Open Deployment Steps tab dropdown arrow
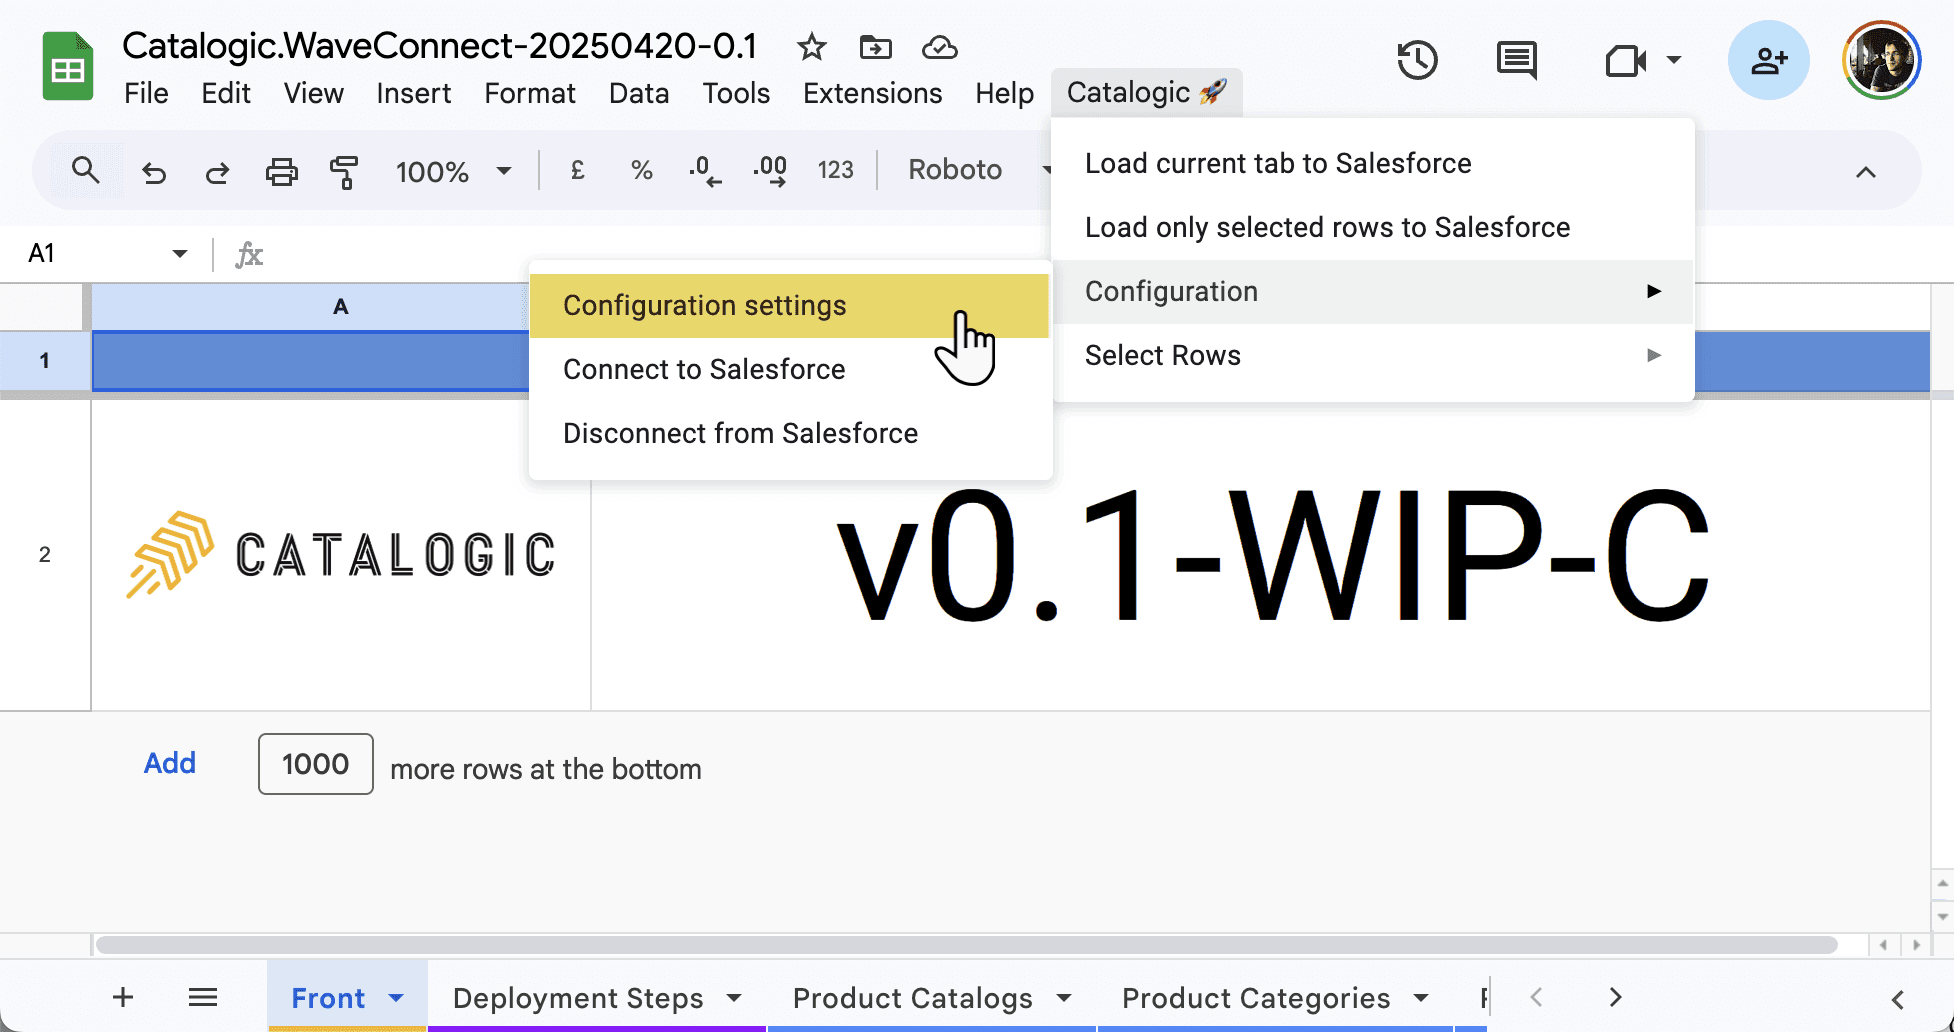Viewport: 1954px width, 1032px height. click(x=734, y=998)
